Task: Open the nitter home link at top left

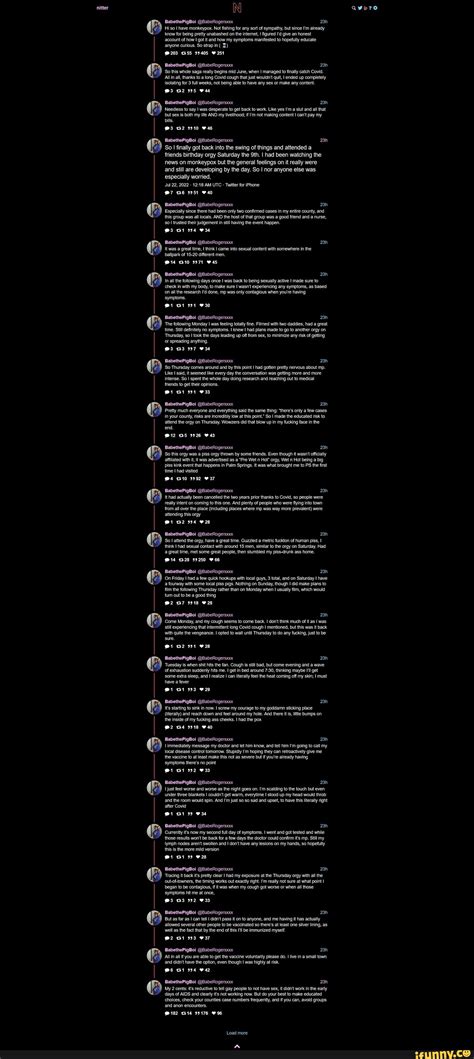Action: (101, 8)
